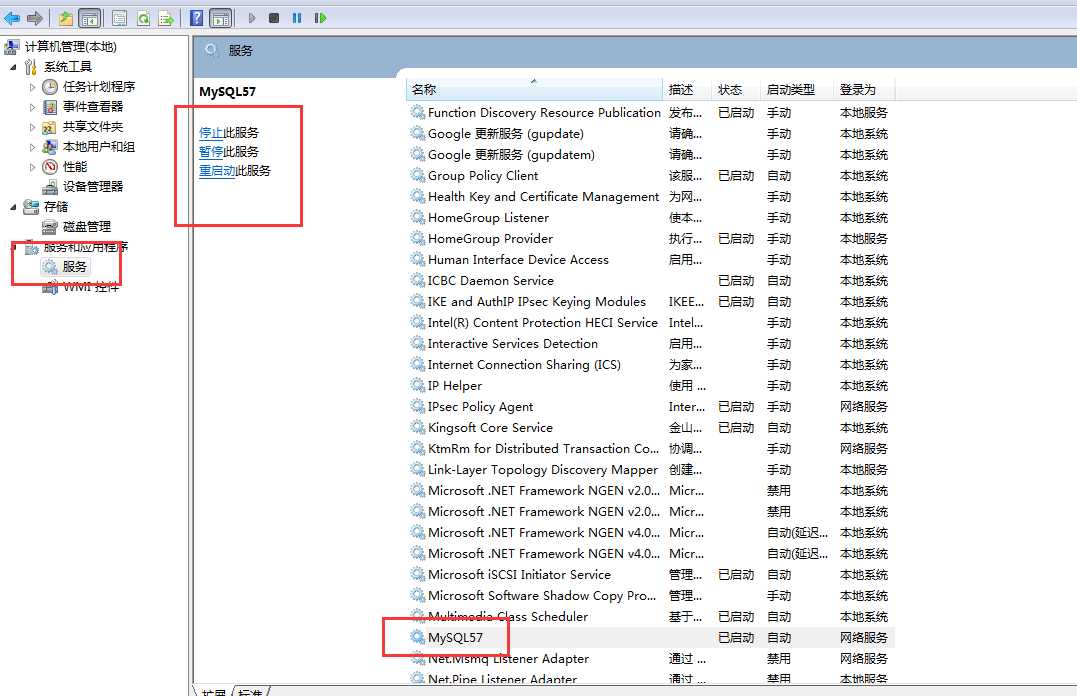This screenshot has height=696, width=1077.
Task: Select the IPsec Policy Agent service
Action: (481, 407)
